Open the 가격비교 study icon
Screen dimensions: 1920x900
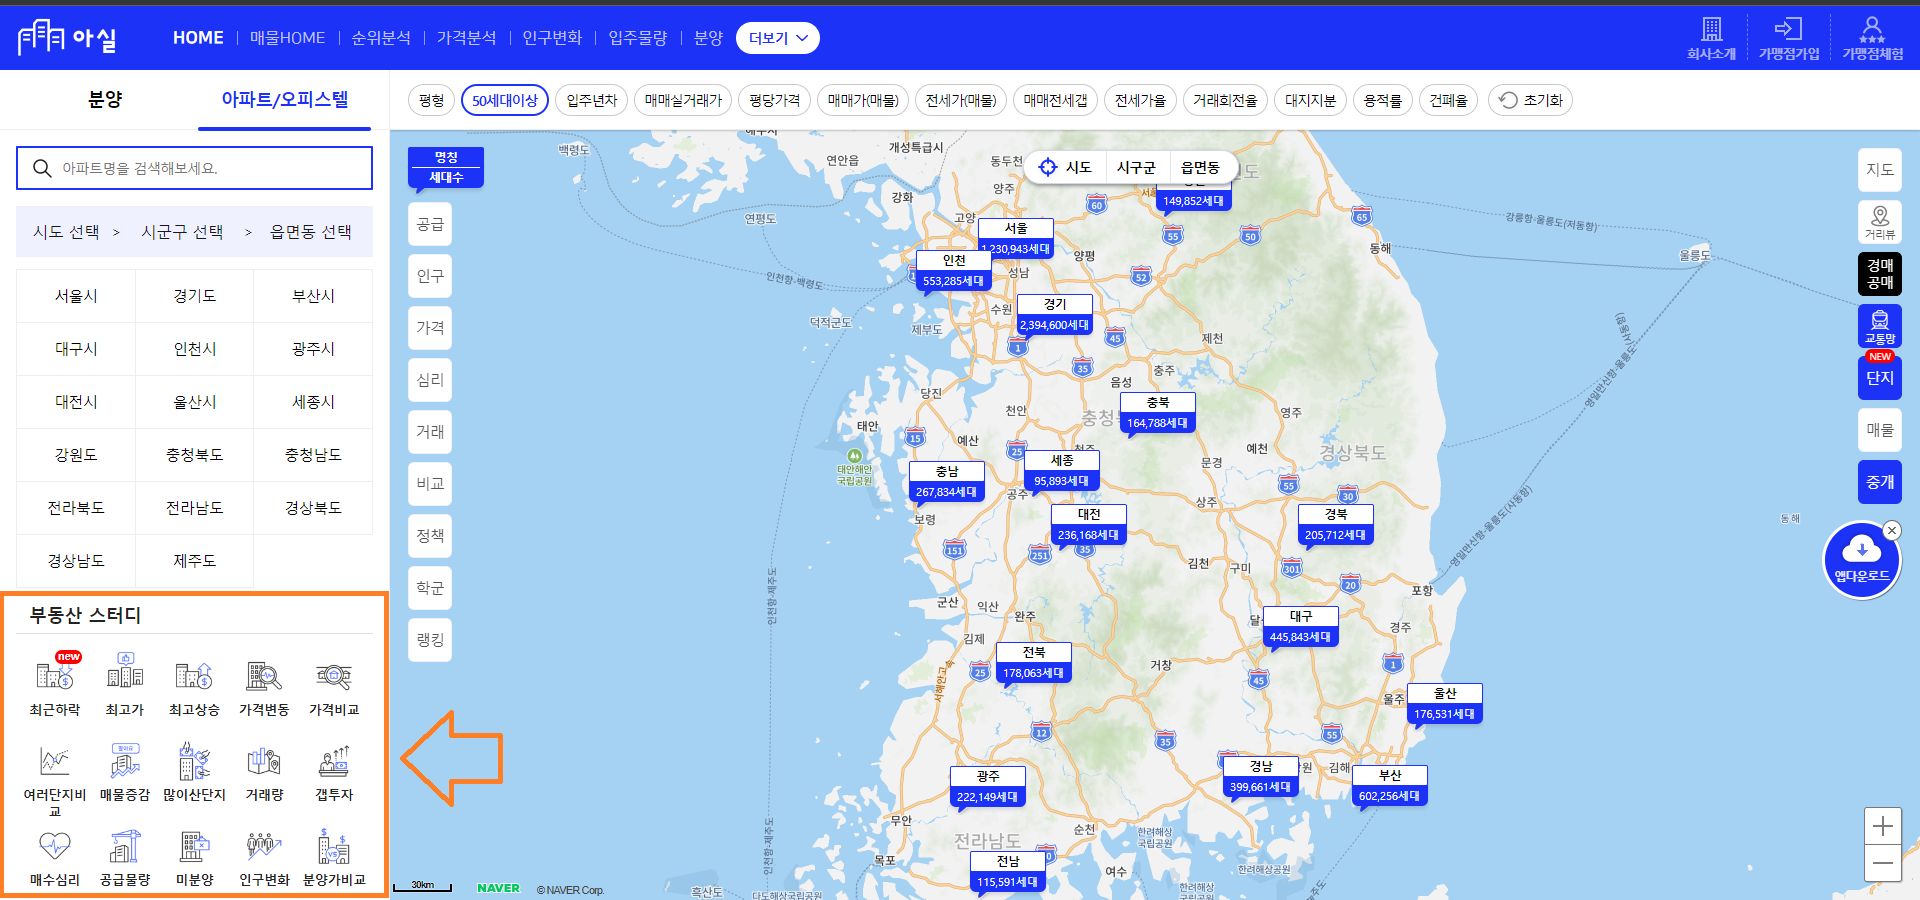(334, 676)
